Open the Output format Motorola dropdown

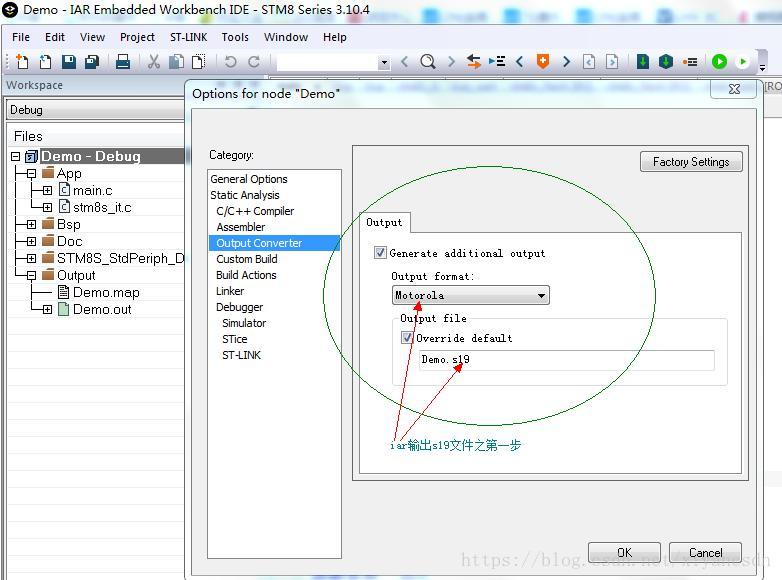[470, 295]
